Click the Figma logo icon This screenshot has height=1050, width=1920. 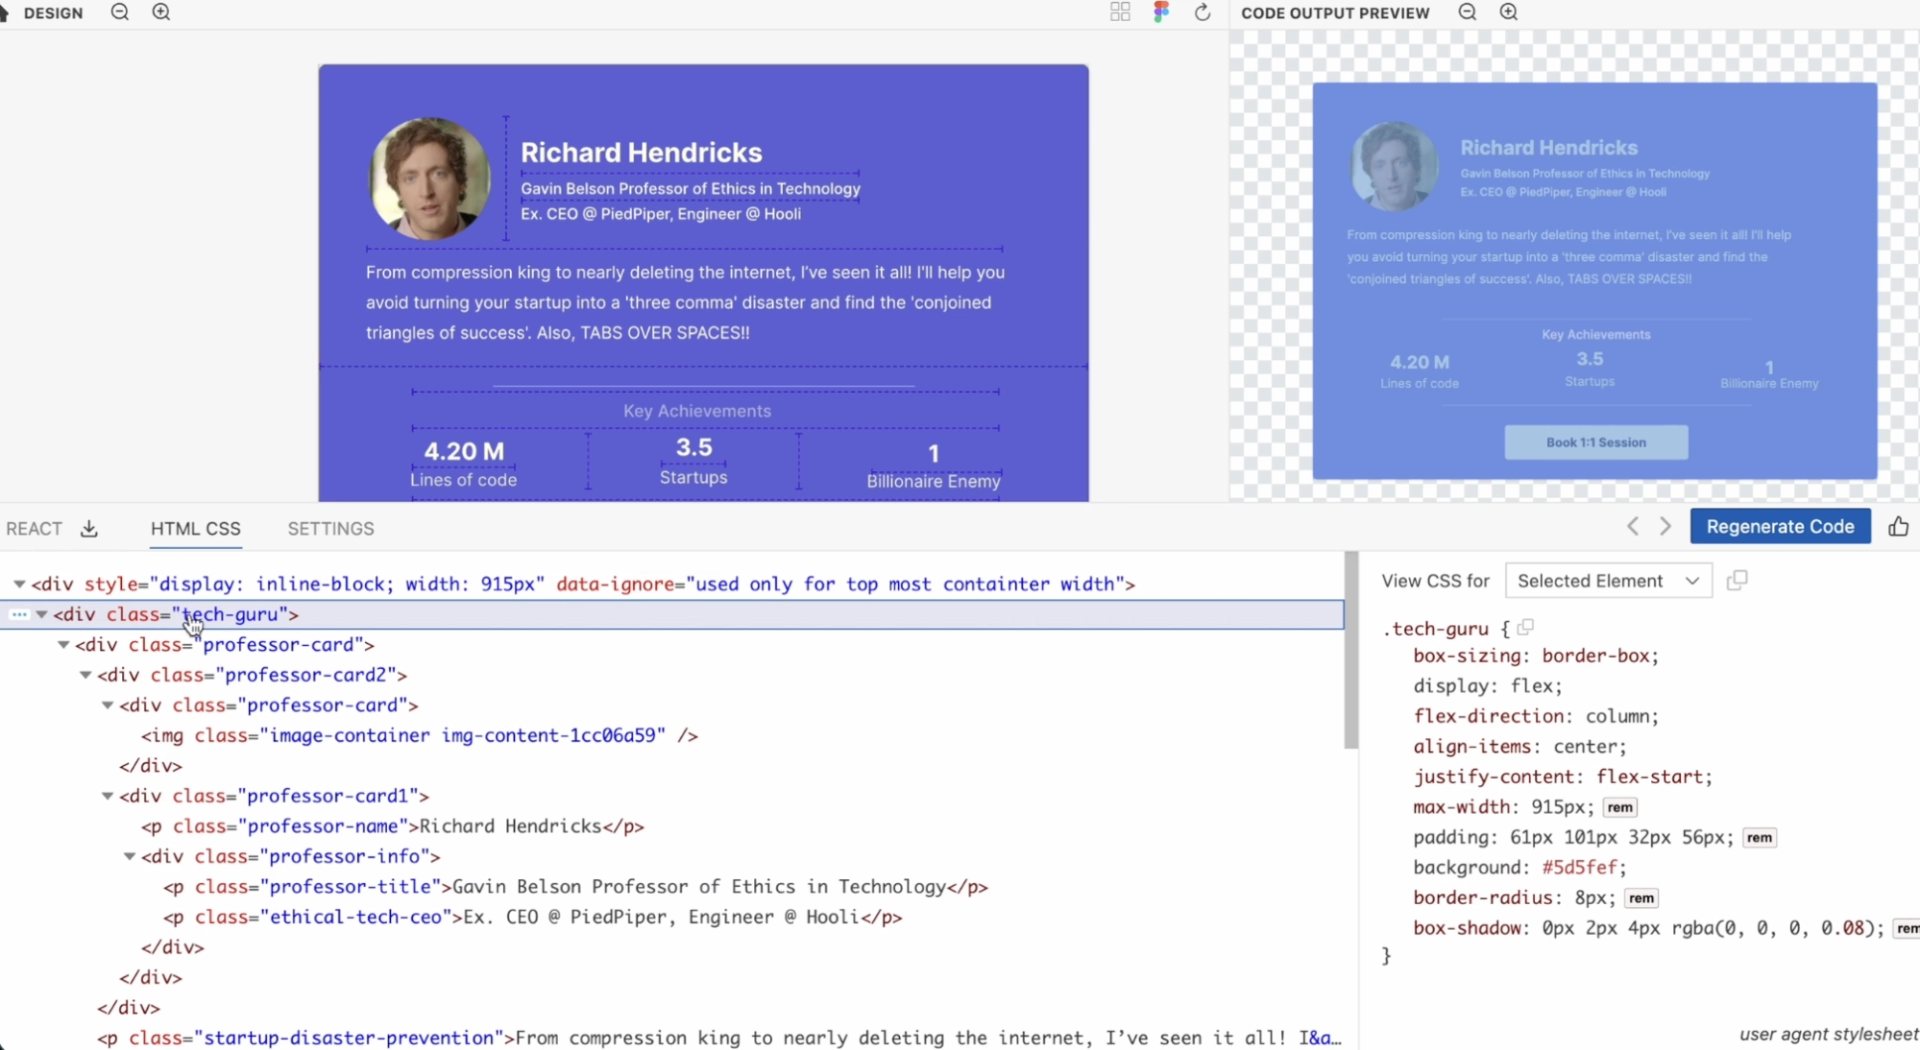1161,13
